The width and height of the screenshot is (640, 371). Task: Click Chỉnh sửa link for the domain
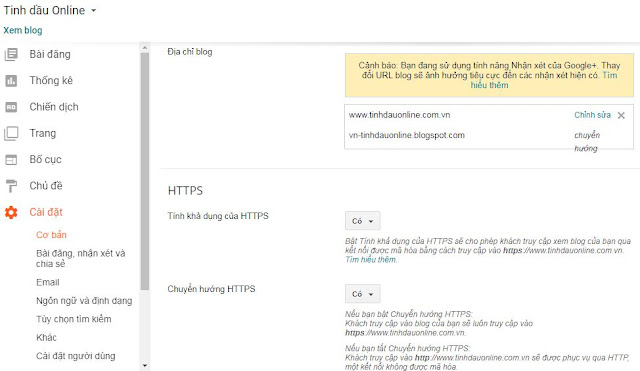tap(592, 115)
